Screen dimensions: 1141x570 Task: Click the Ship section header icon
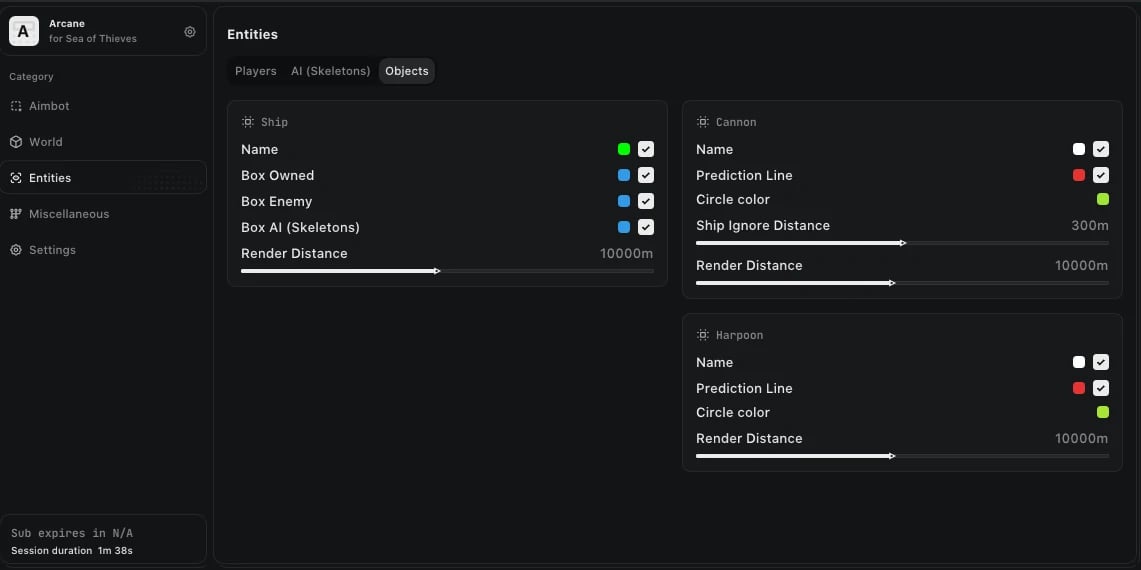pyautogui.click(x=247, y=122)
